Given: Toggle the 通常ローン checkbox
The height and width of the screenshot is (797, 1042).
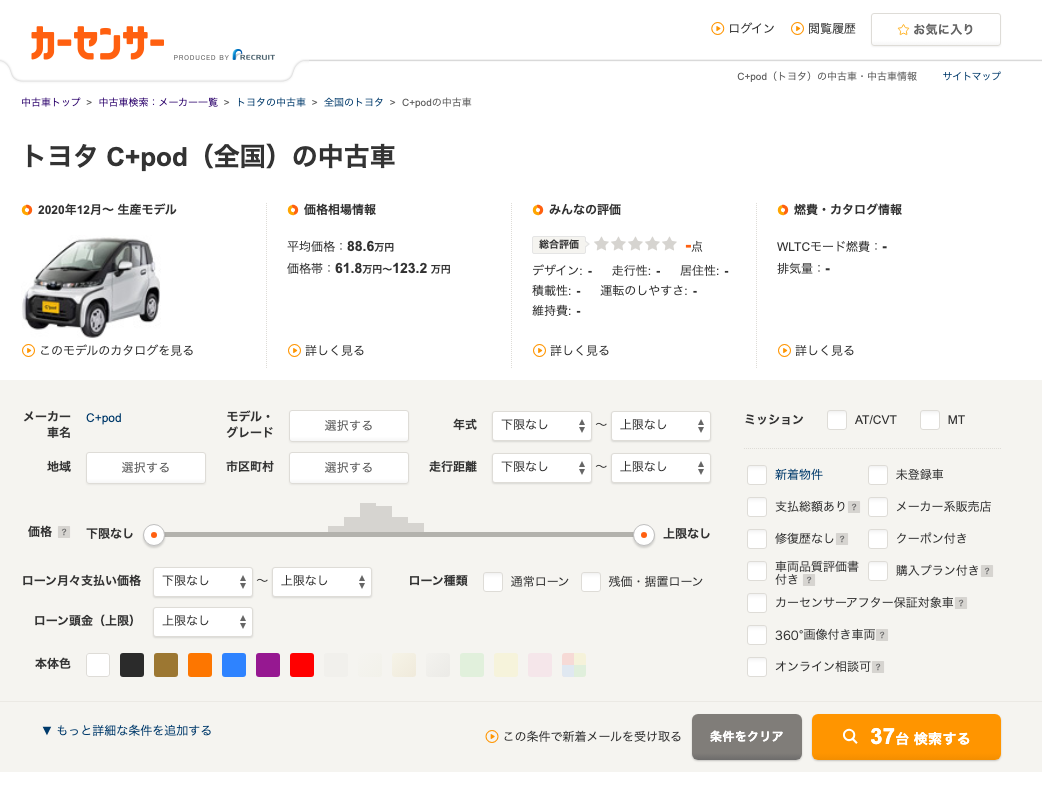Looking at the screenshot, I should 493,581.
